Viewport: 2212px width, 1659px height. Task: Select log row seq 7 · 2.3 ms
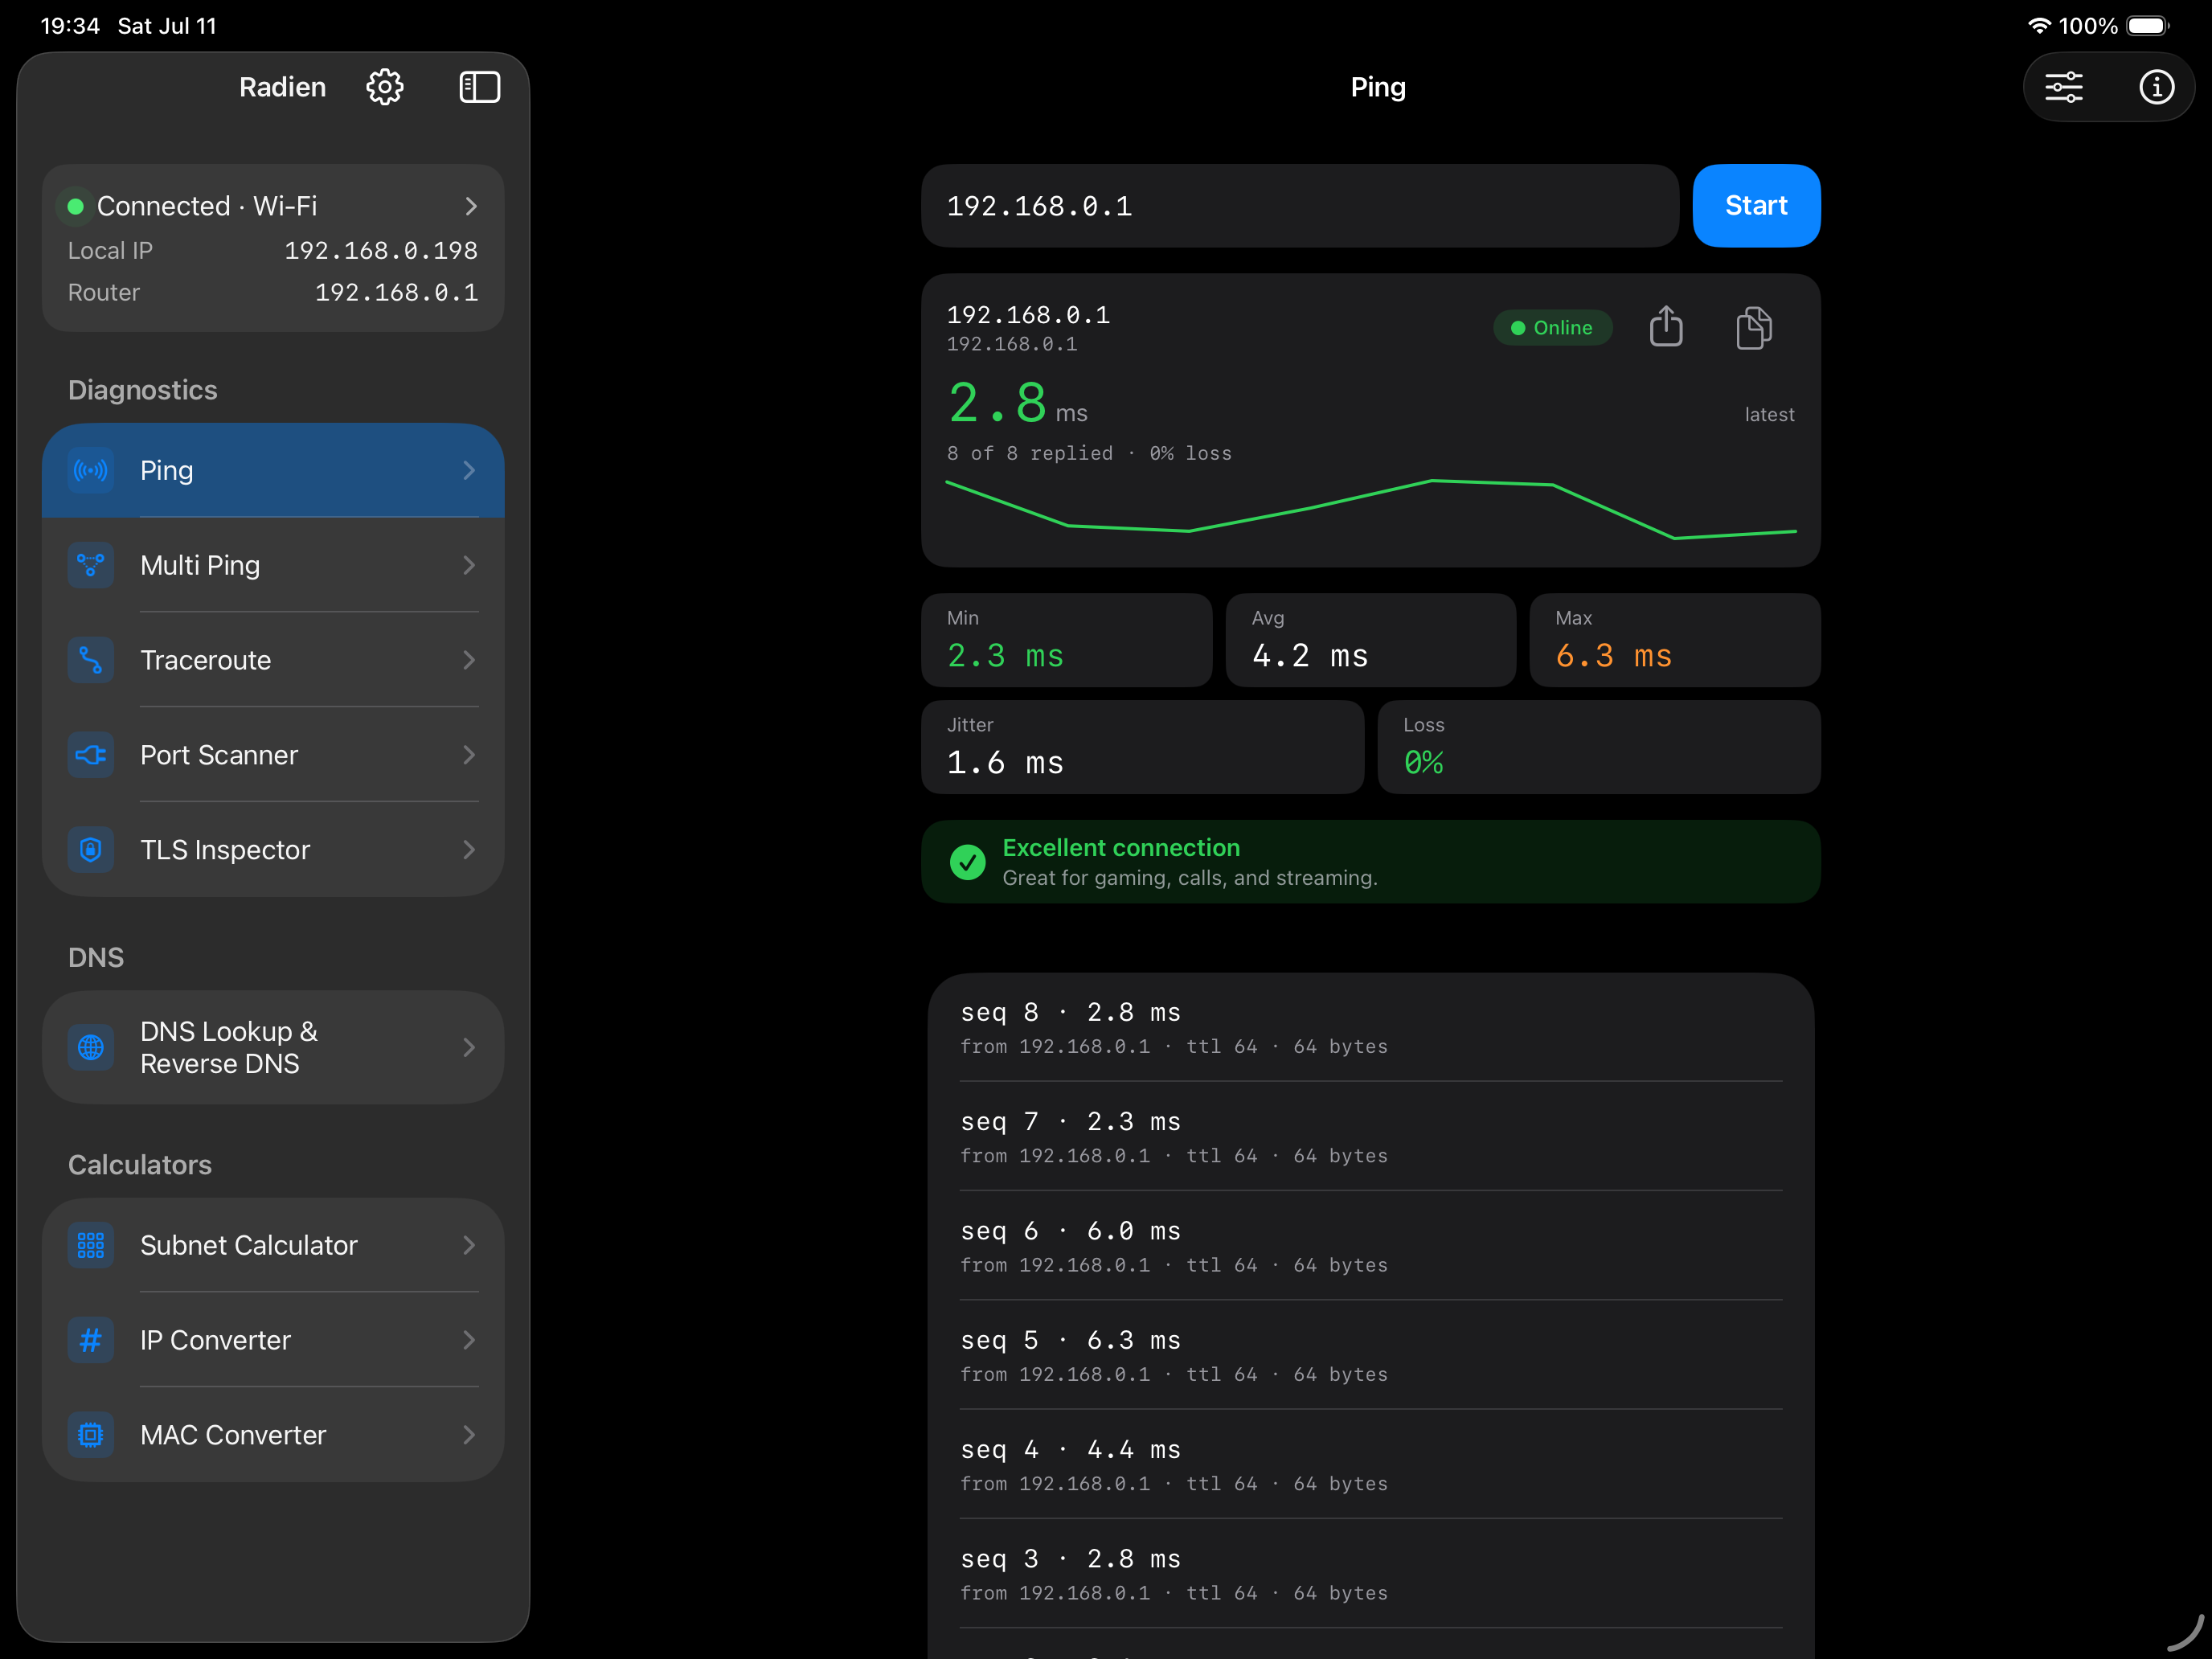1370,1137
